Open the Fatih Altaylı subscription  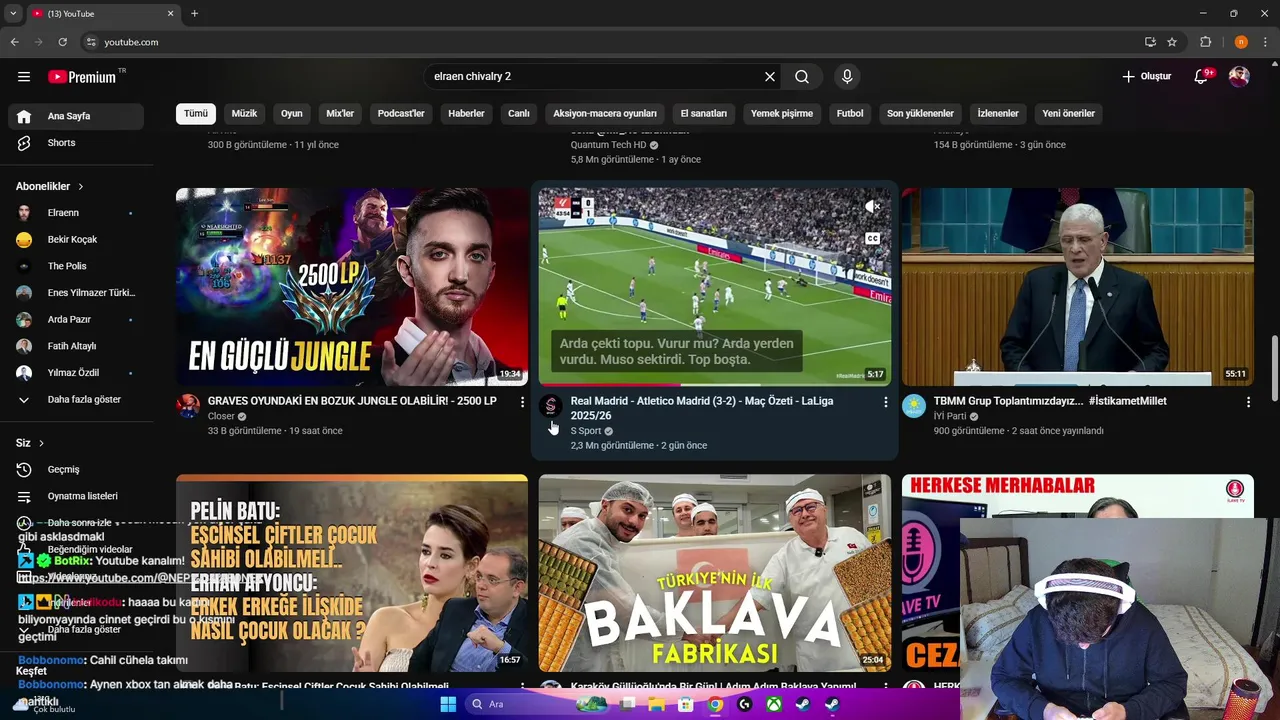[76, 346]
